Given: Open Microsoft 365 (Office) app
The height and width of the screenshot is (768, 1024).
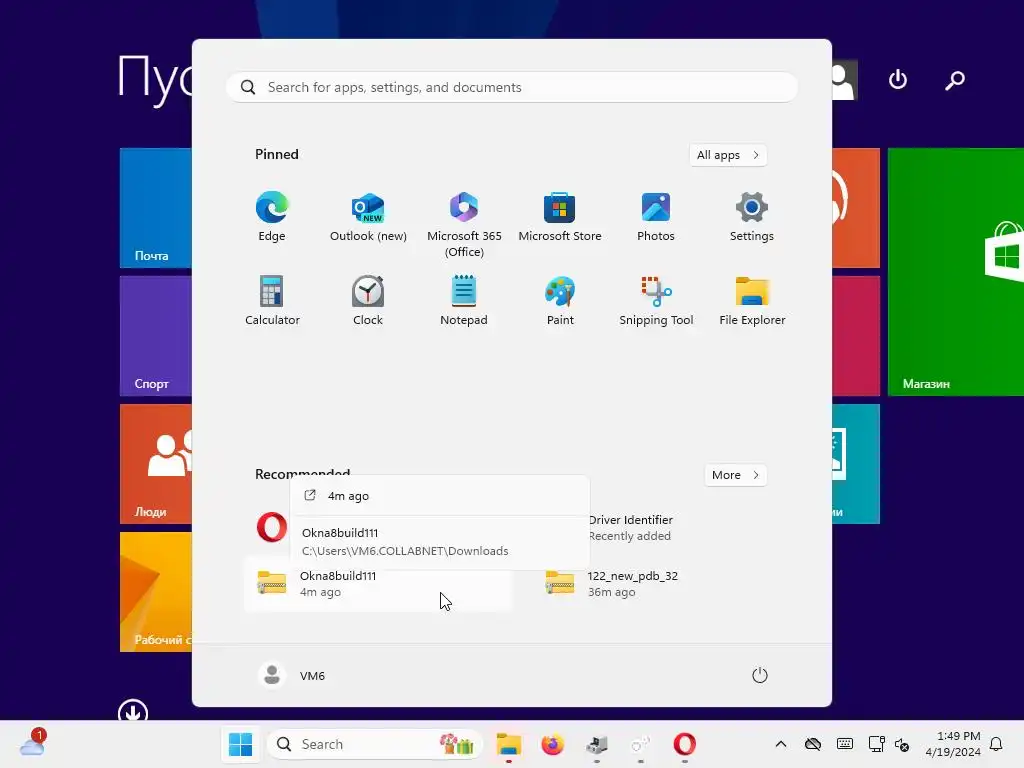Looking at the screenshot, I should [464, 225].
